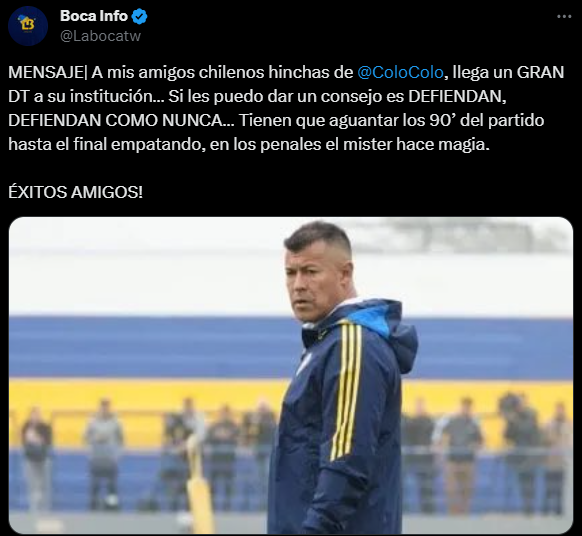Screen dimensions: 582x536
Task: Click the DEFIENDAN COMO NUNCA text
Action: [x=115, y=120]
